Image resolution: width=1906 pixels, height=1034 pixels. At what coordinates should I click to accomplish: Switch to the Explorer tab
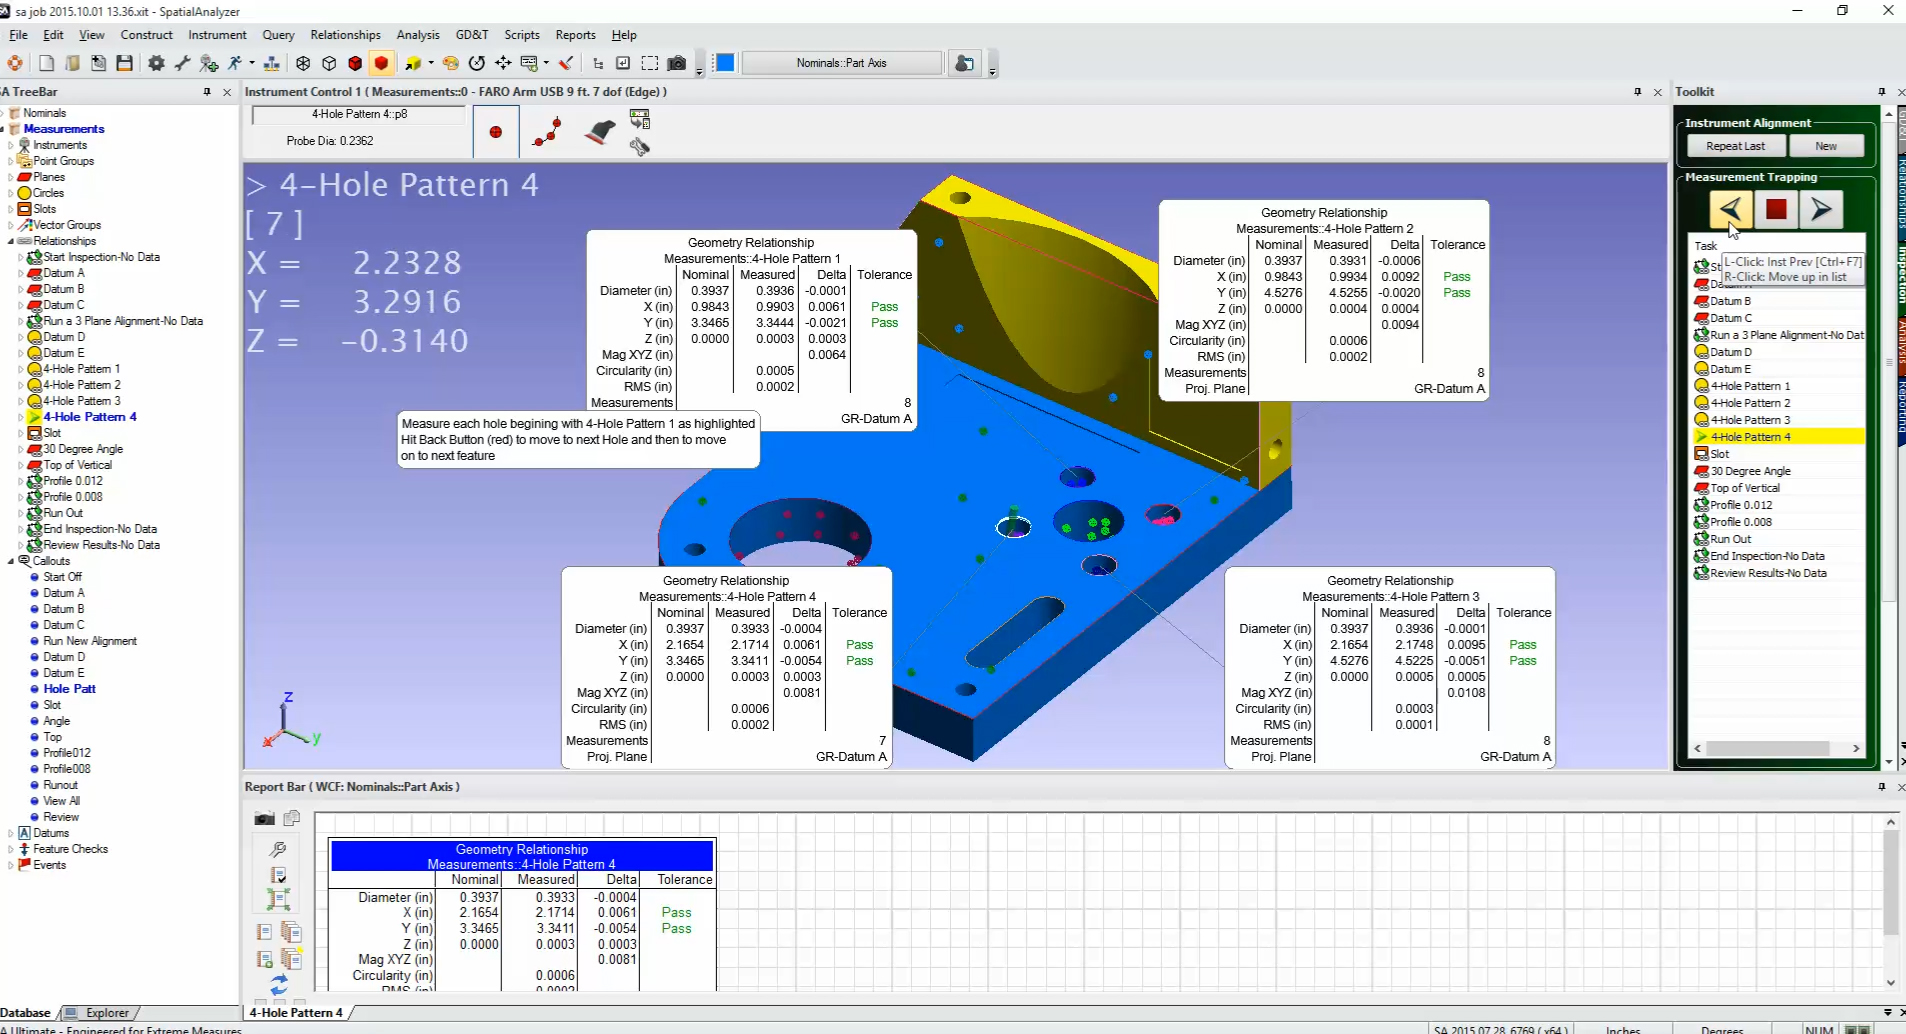107,1012
